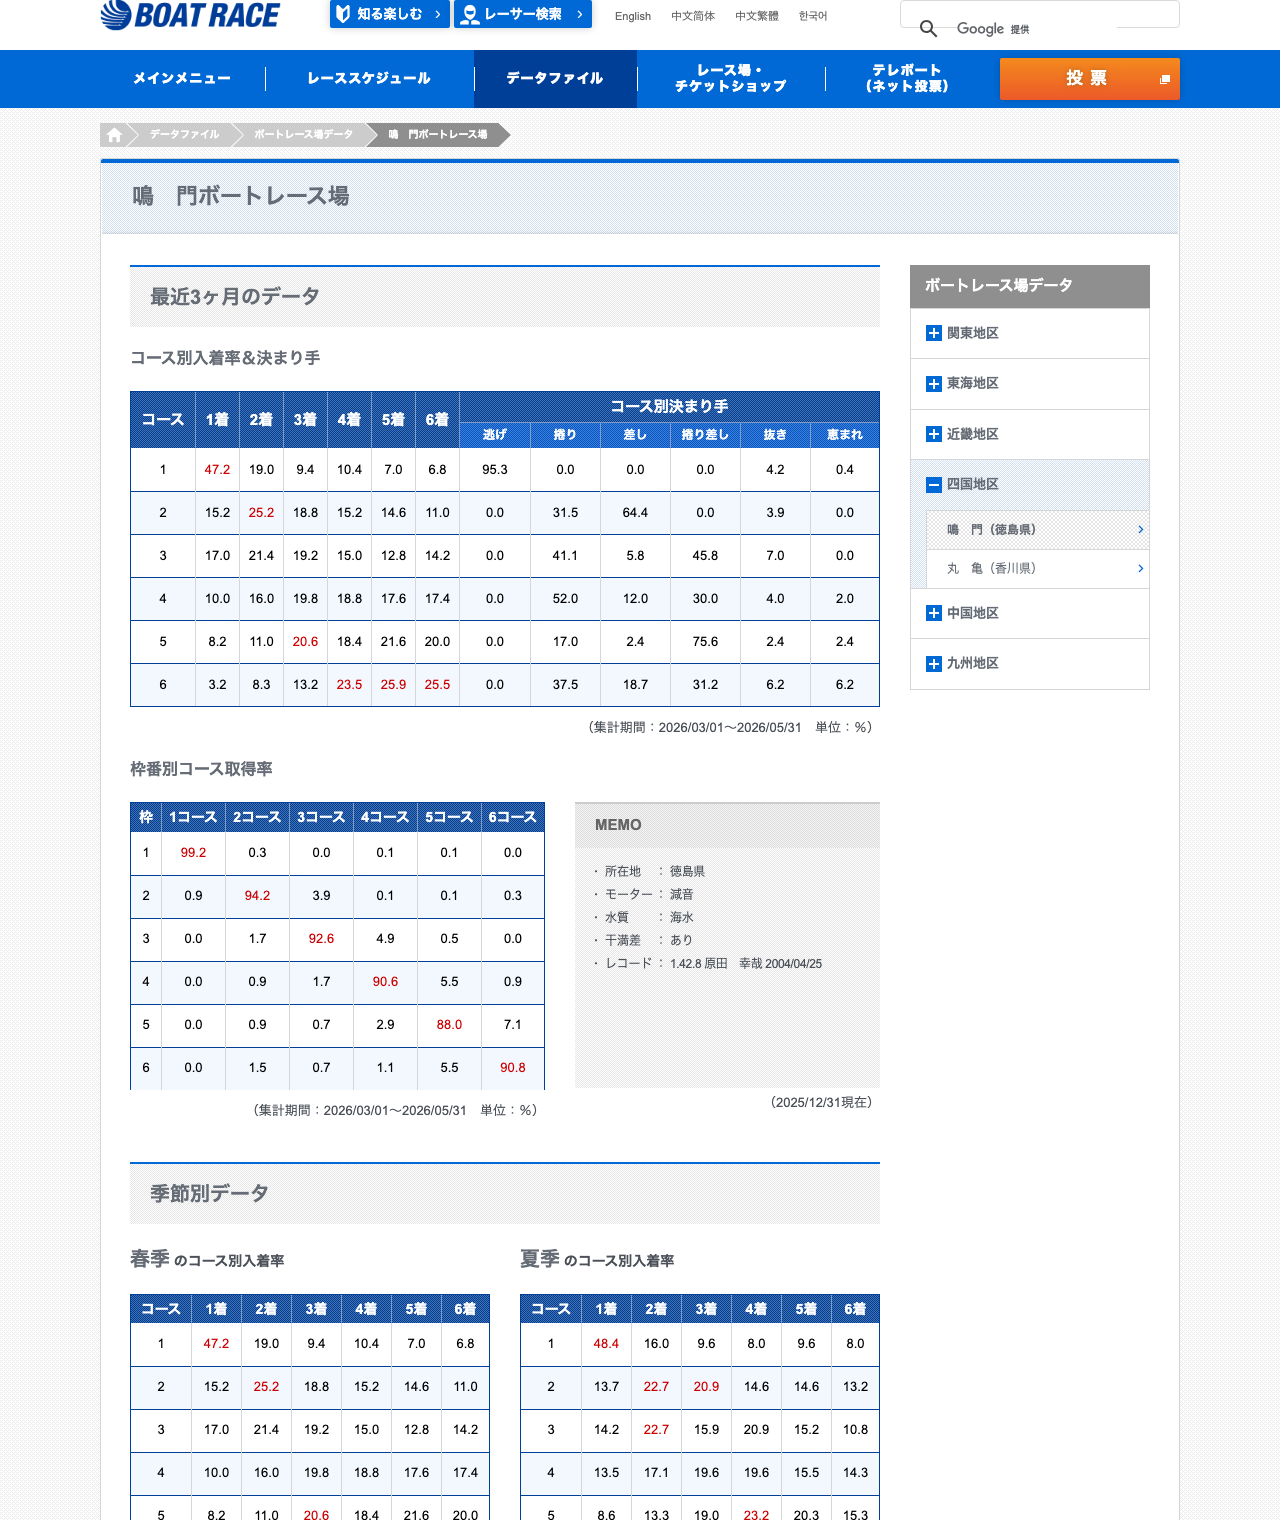Viewport: 1280px width, 1520px height.
Task: Click 92.6 value in 枠番別 table
Action: pyautogui.click(x=321, y=939)
